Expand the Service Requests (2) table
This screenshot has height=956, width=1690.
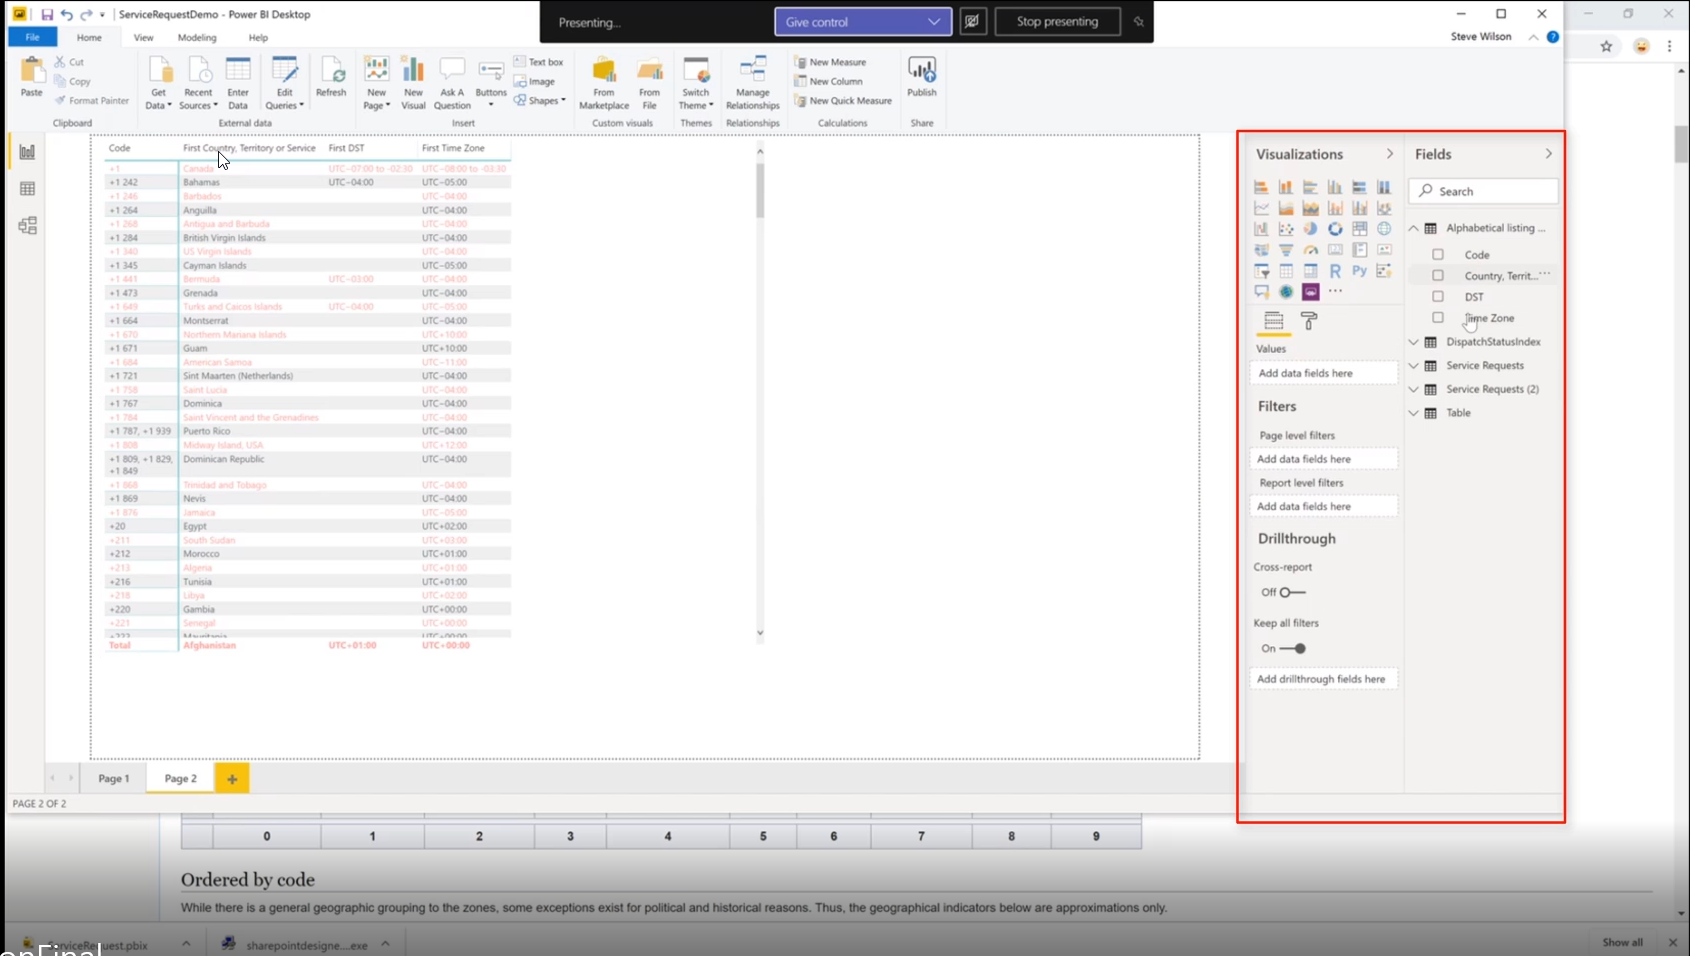tap(1414, 389)
